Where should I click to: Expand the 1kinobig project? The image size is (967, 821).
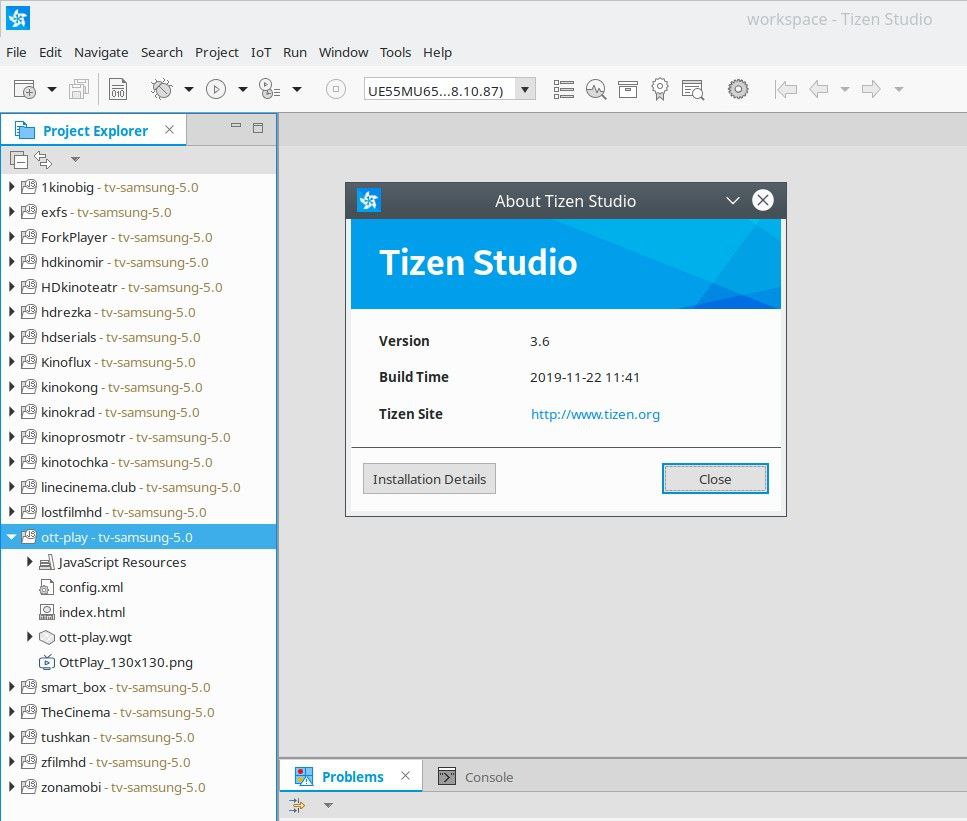(x=12, y=187)
